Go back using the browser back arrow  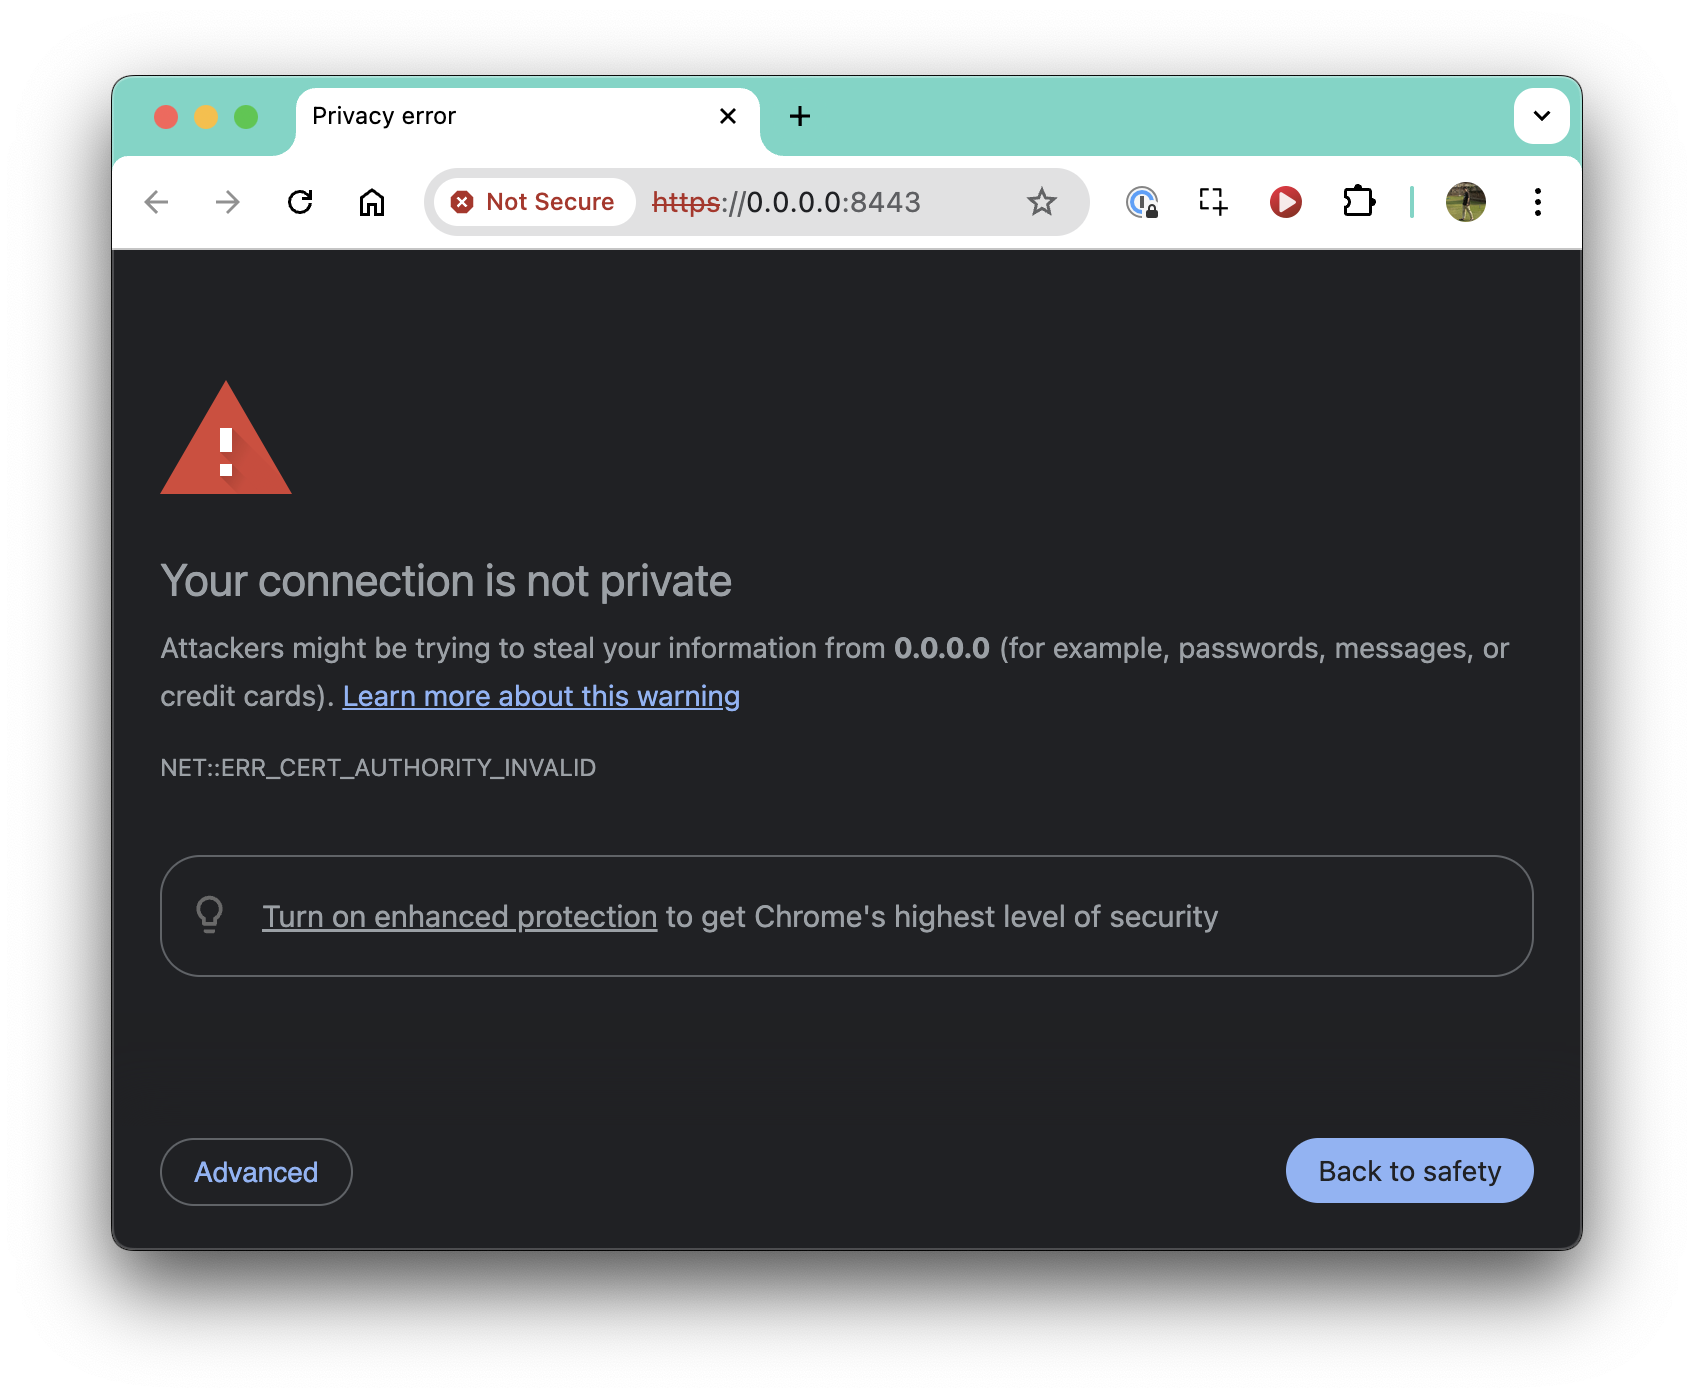tap(156, 202)
